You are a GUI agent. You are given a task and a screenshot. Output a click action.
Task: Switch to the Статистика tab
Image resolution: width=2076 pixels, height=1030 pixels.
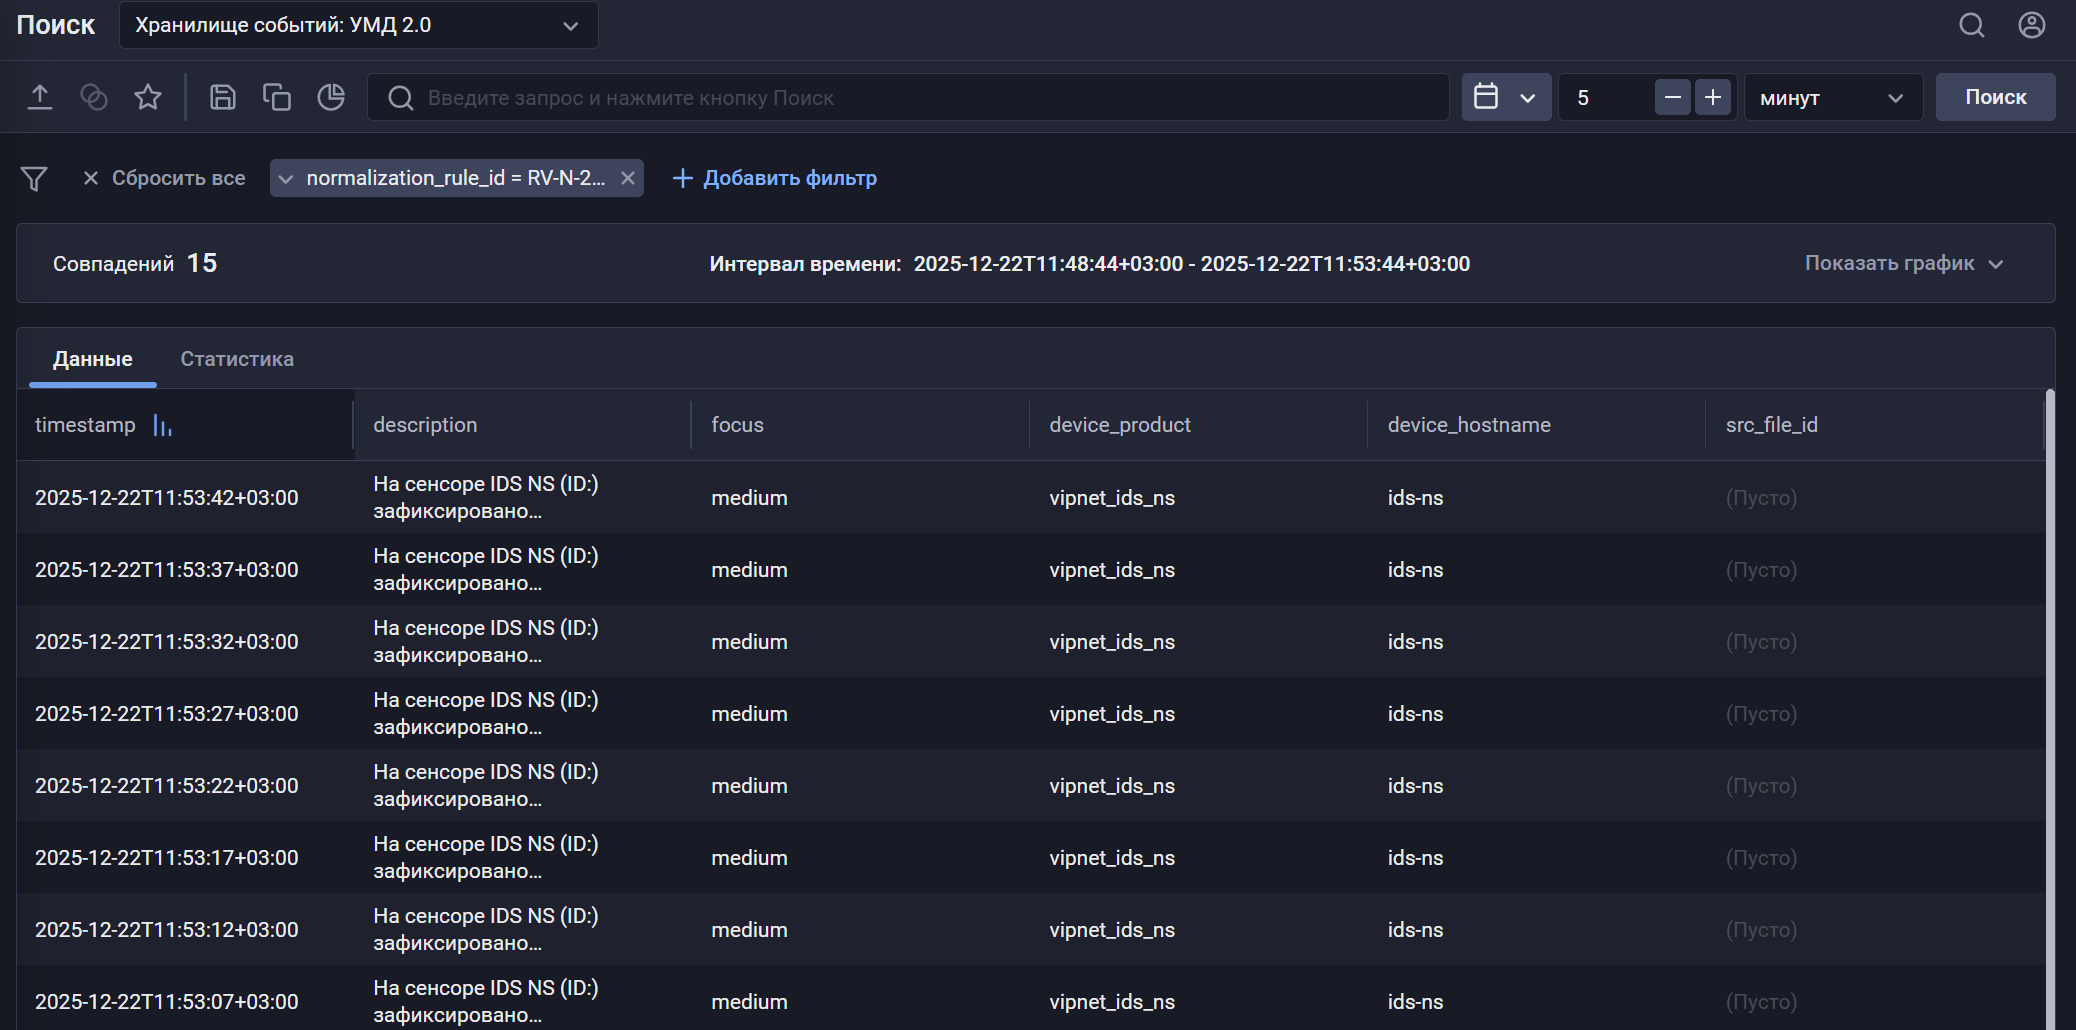pos(237,359)
